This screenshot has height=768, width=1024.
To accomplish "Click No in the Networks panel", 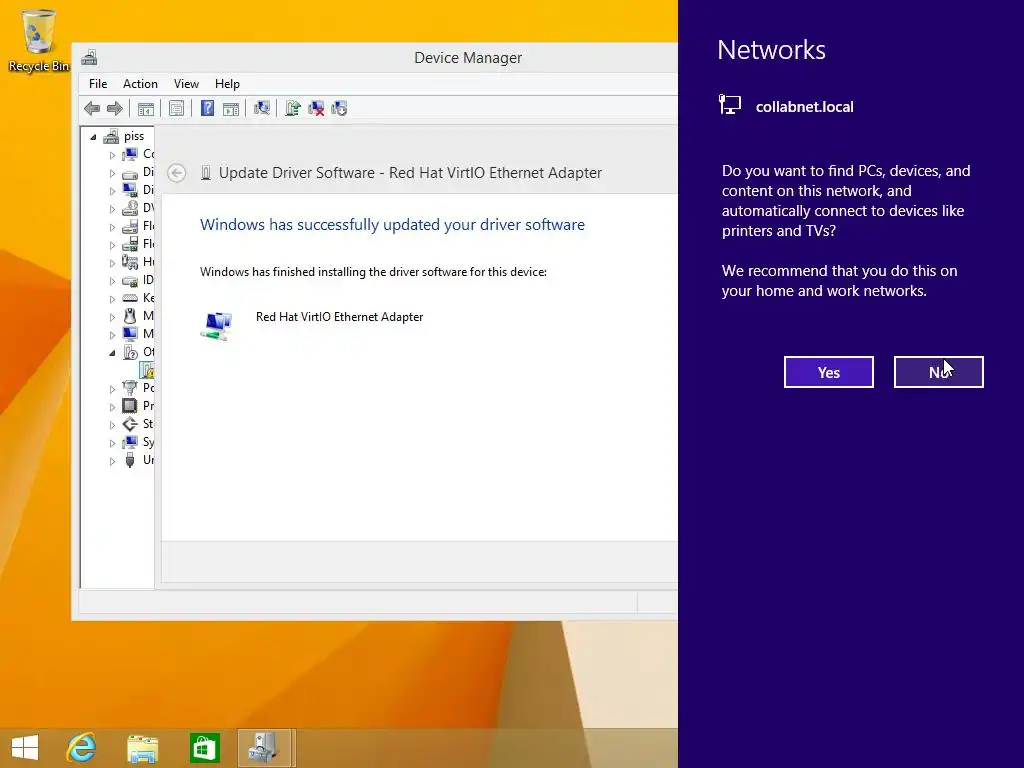I will coord(938,372).
